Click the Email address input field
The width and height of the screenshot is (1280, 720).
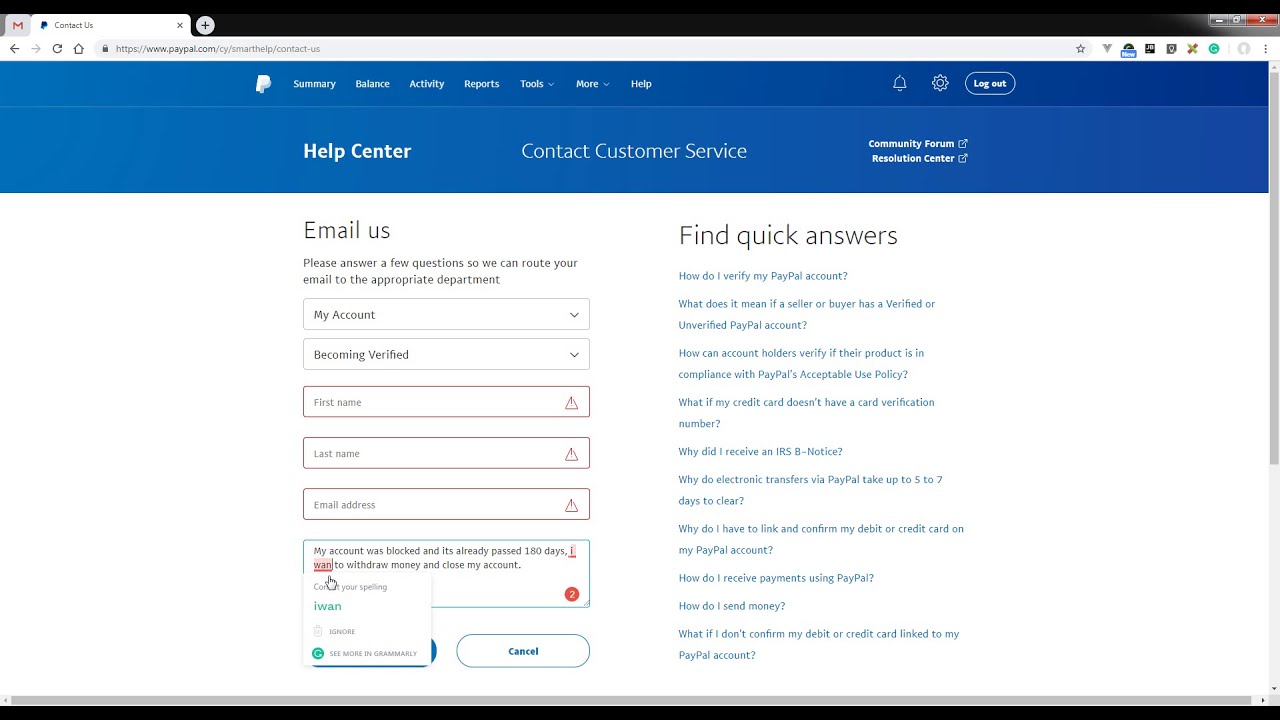446,504
